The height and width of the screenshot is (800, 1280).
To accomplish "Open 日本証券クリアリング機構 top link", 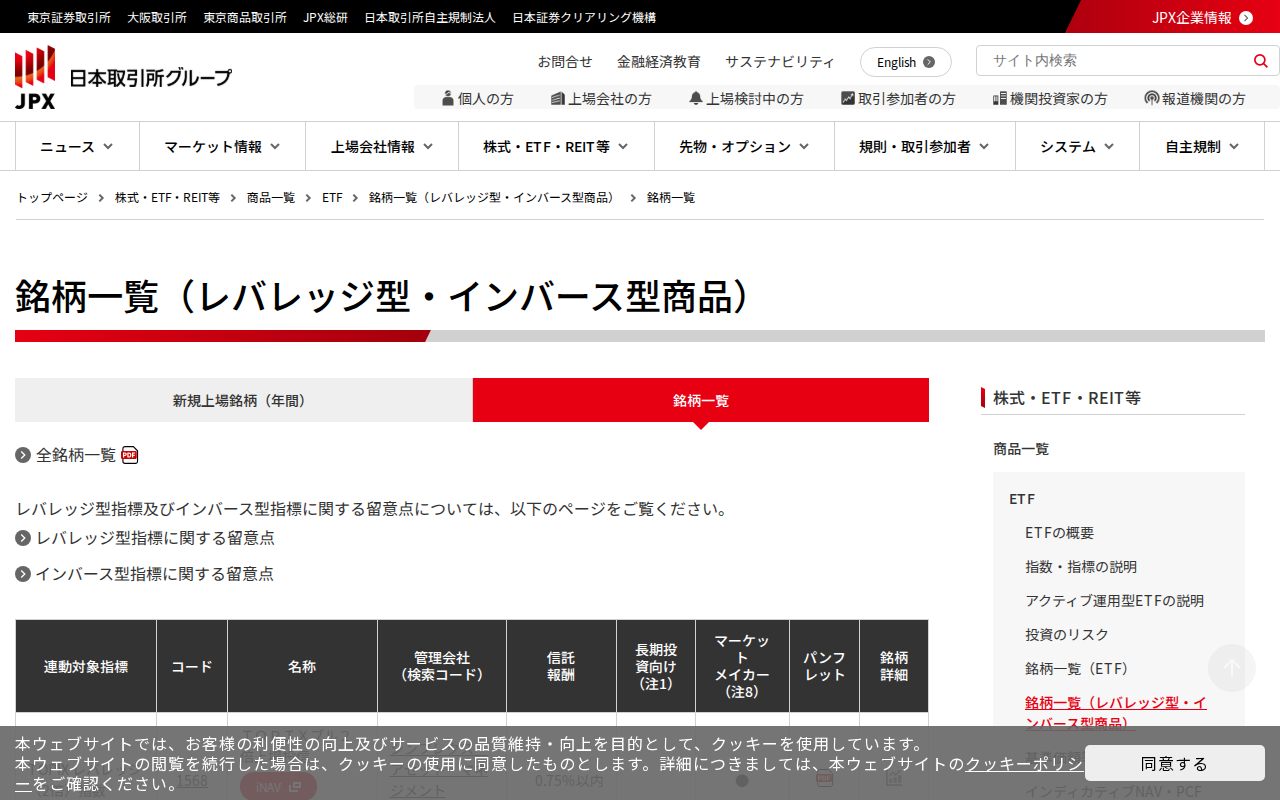I will coord(584,17).
